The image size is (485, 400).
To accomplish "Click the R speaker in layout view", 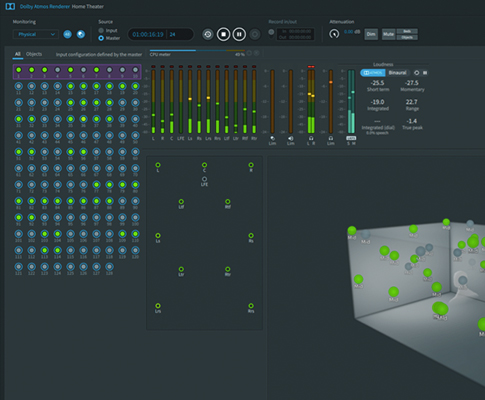I will coord(251,165).
